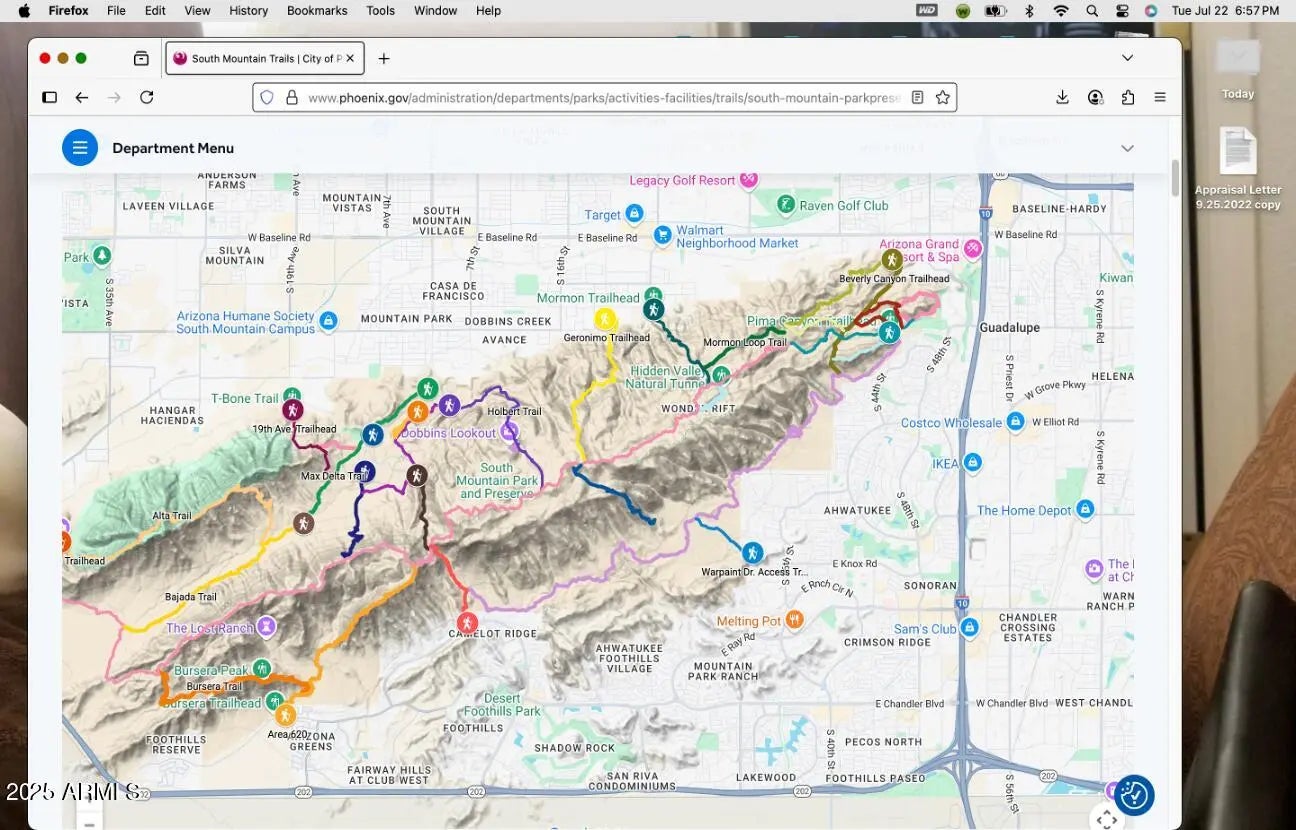The height and width of the screenshot is (830, 1296).
Task: Toggle reader view in address bar
Action: (917, 97)
